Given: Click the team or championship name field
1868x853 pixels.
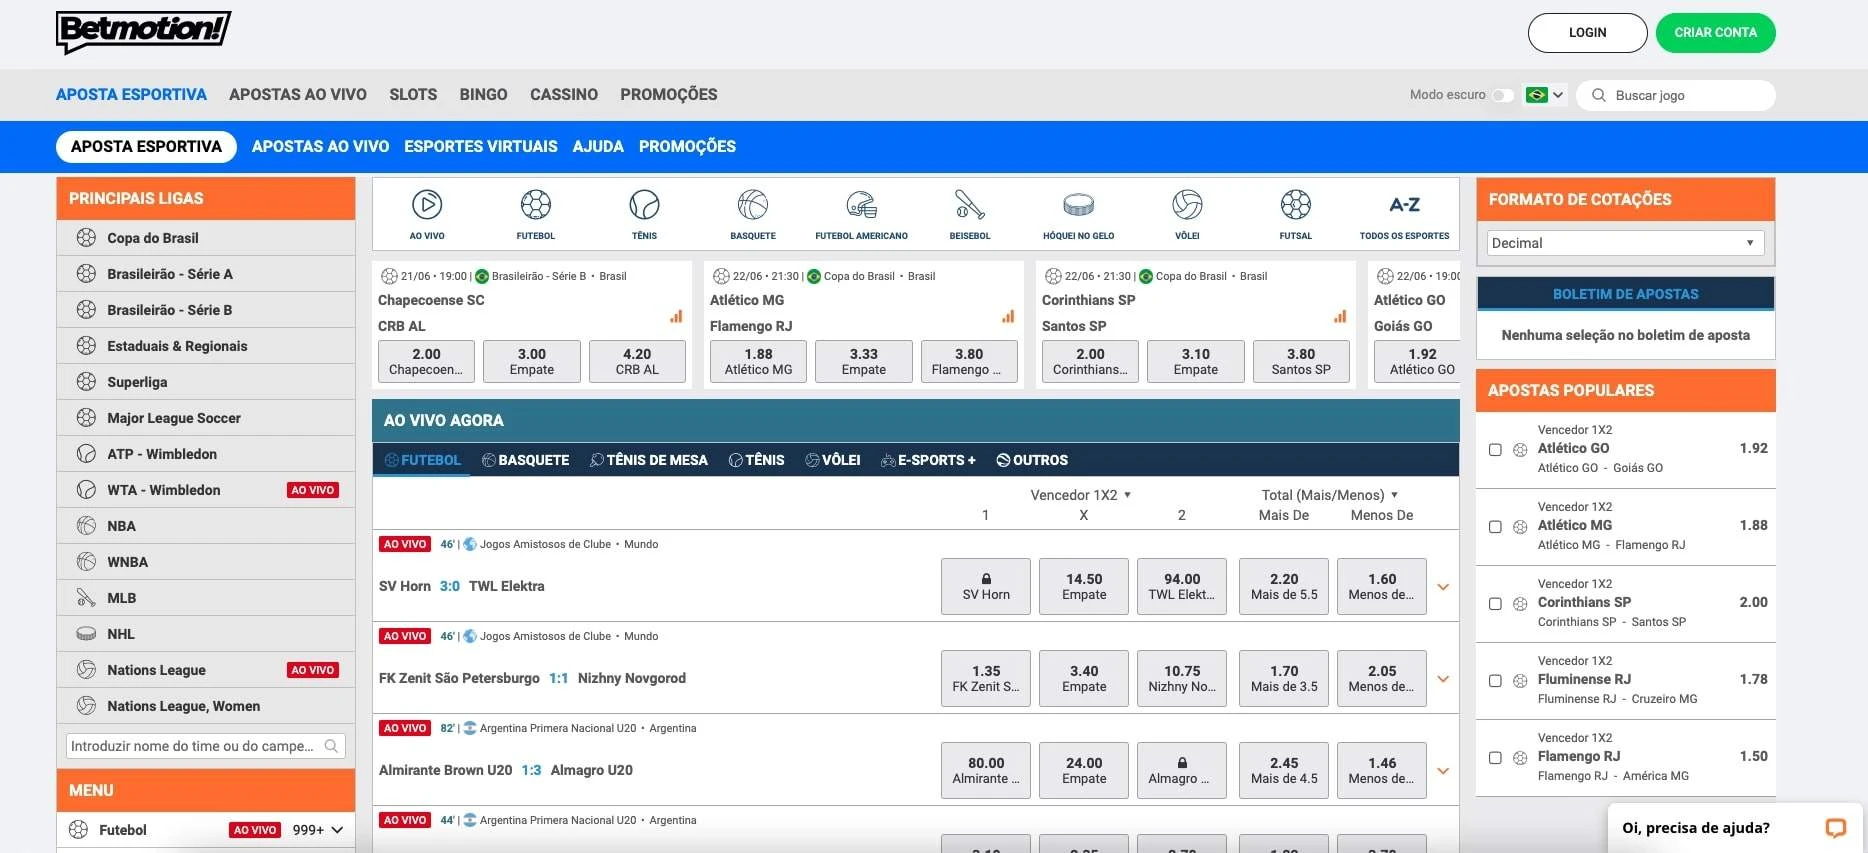Looking at the screenshot, I should tap(206, 746).
